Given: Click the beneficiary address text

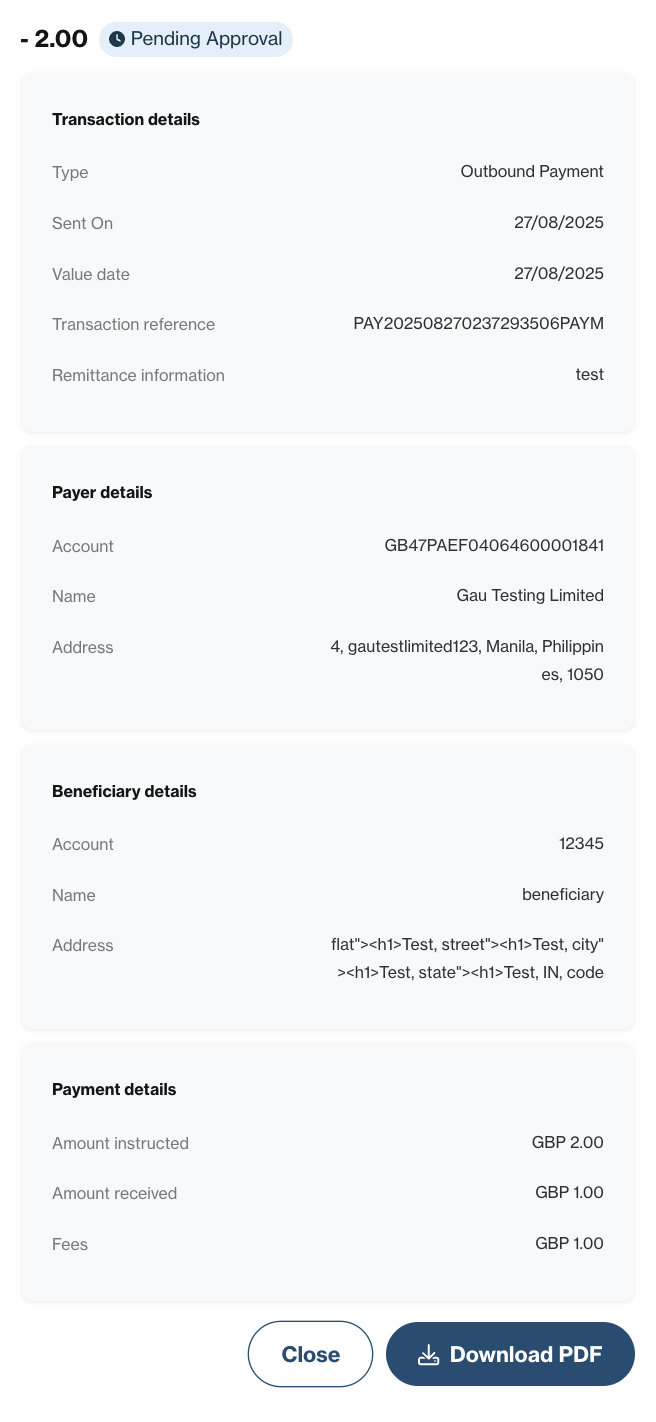Looking at the screenshot, I should click(467, 958).
